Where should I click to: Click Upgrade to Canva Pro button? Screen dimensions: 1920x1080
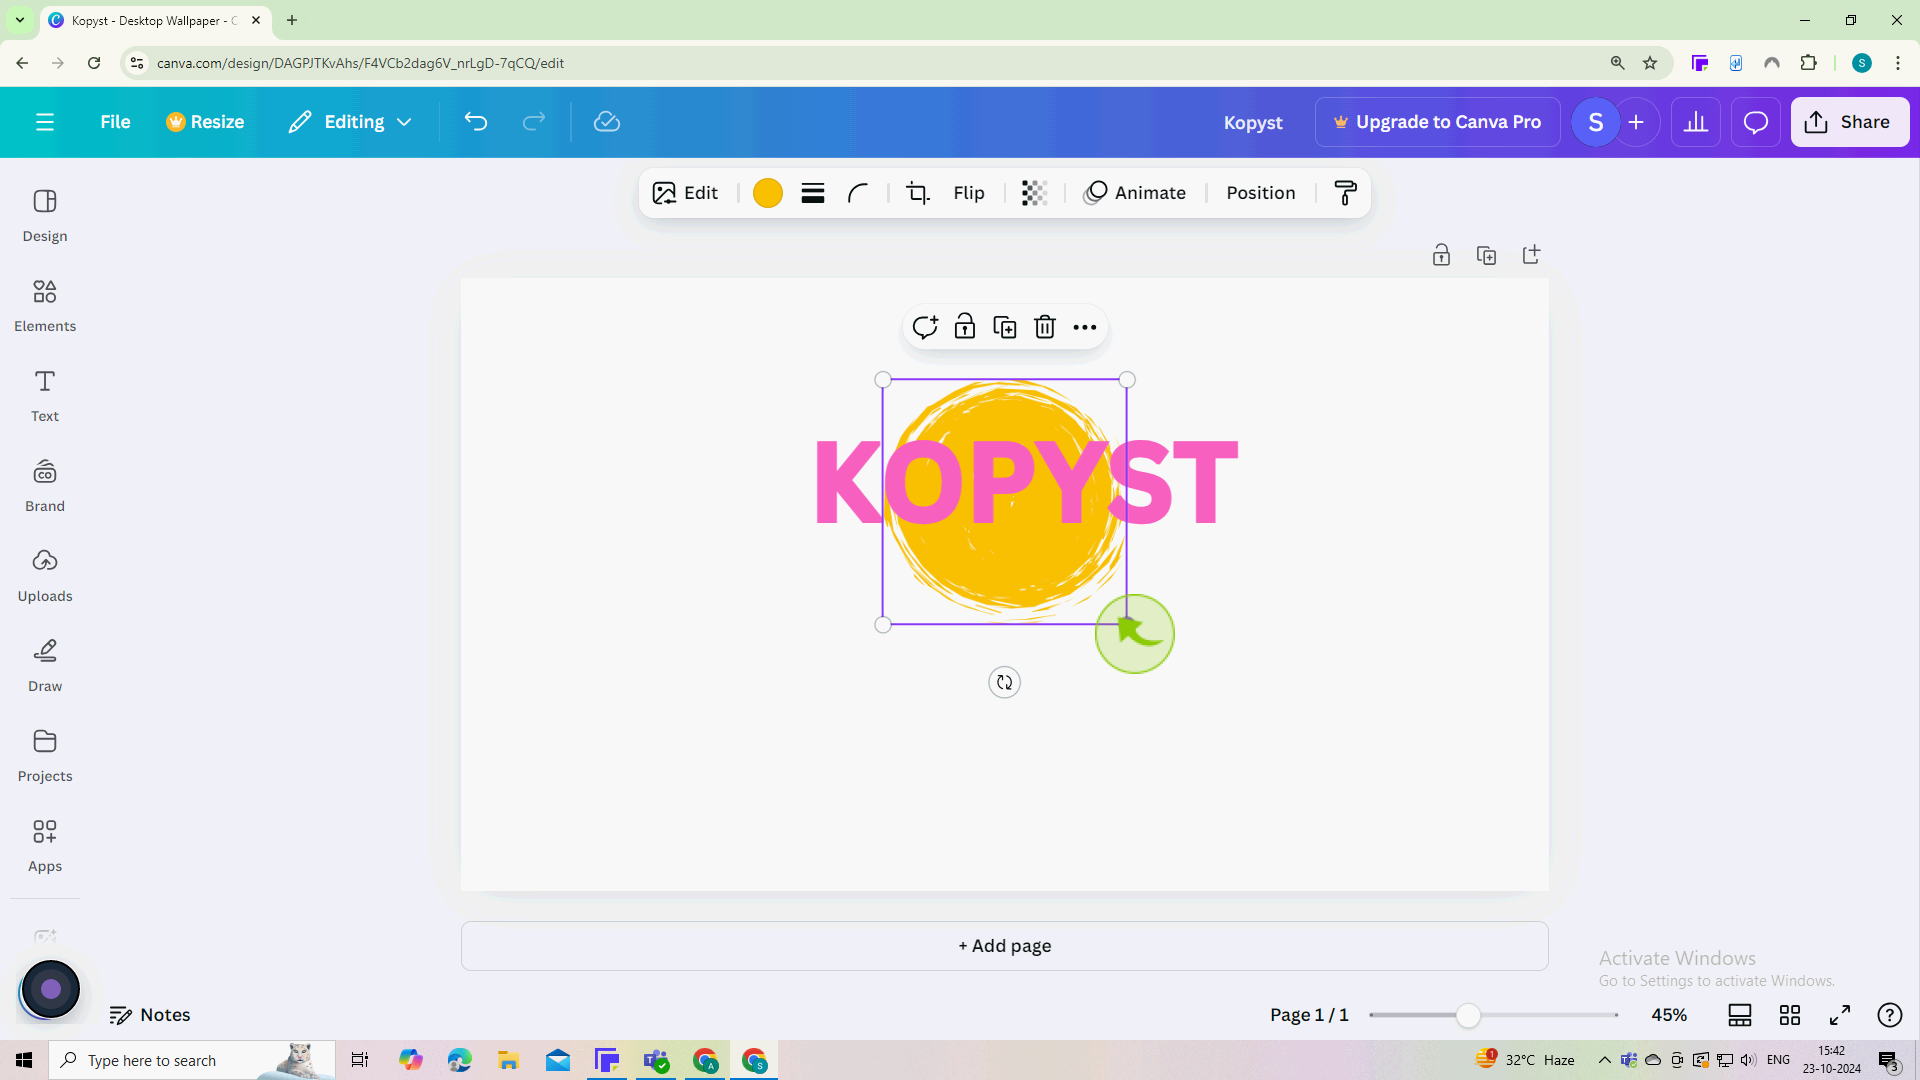(x=1437, y=121)
